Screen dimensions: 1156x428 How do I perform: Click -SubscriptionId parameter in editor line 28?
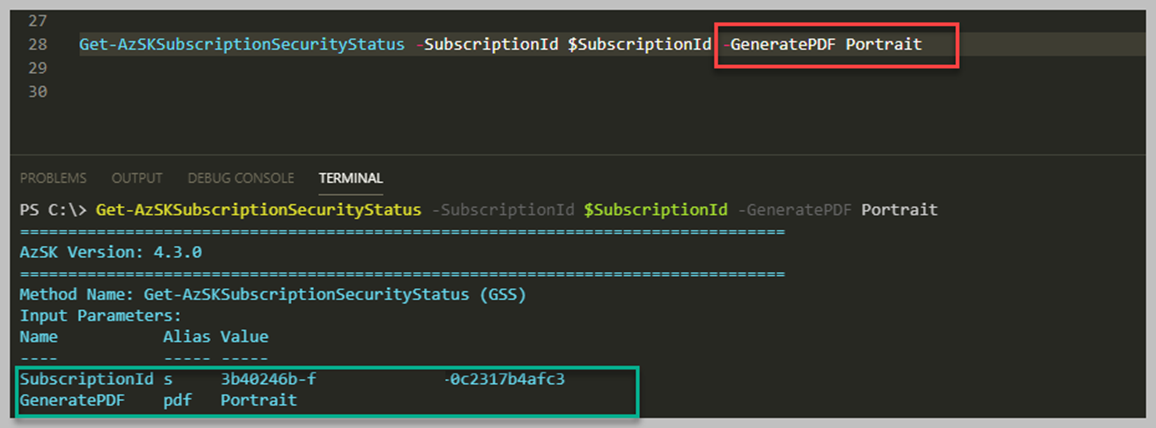pos(487,44)
